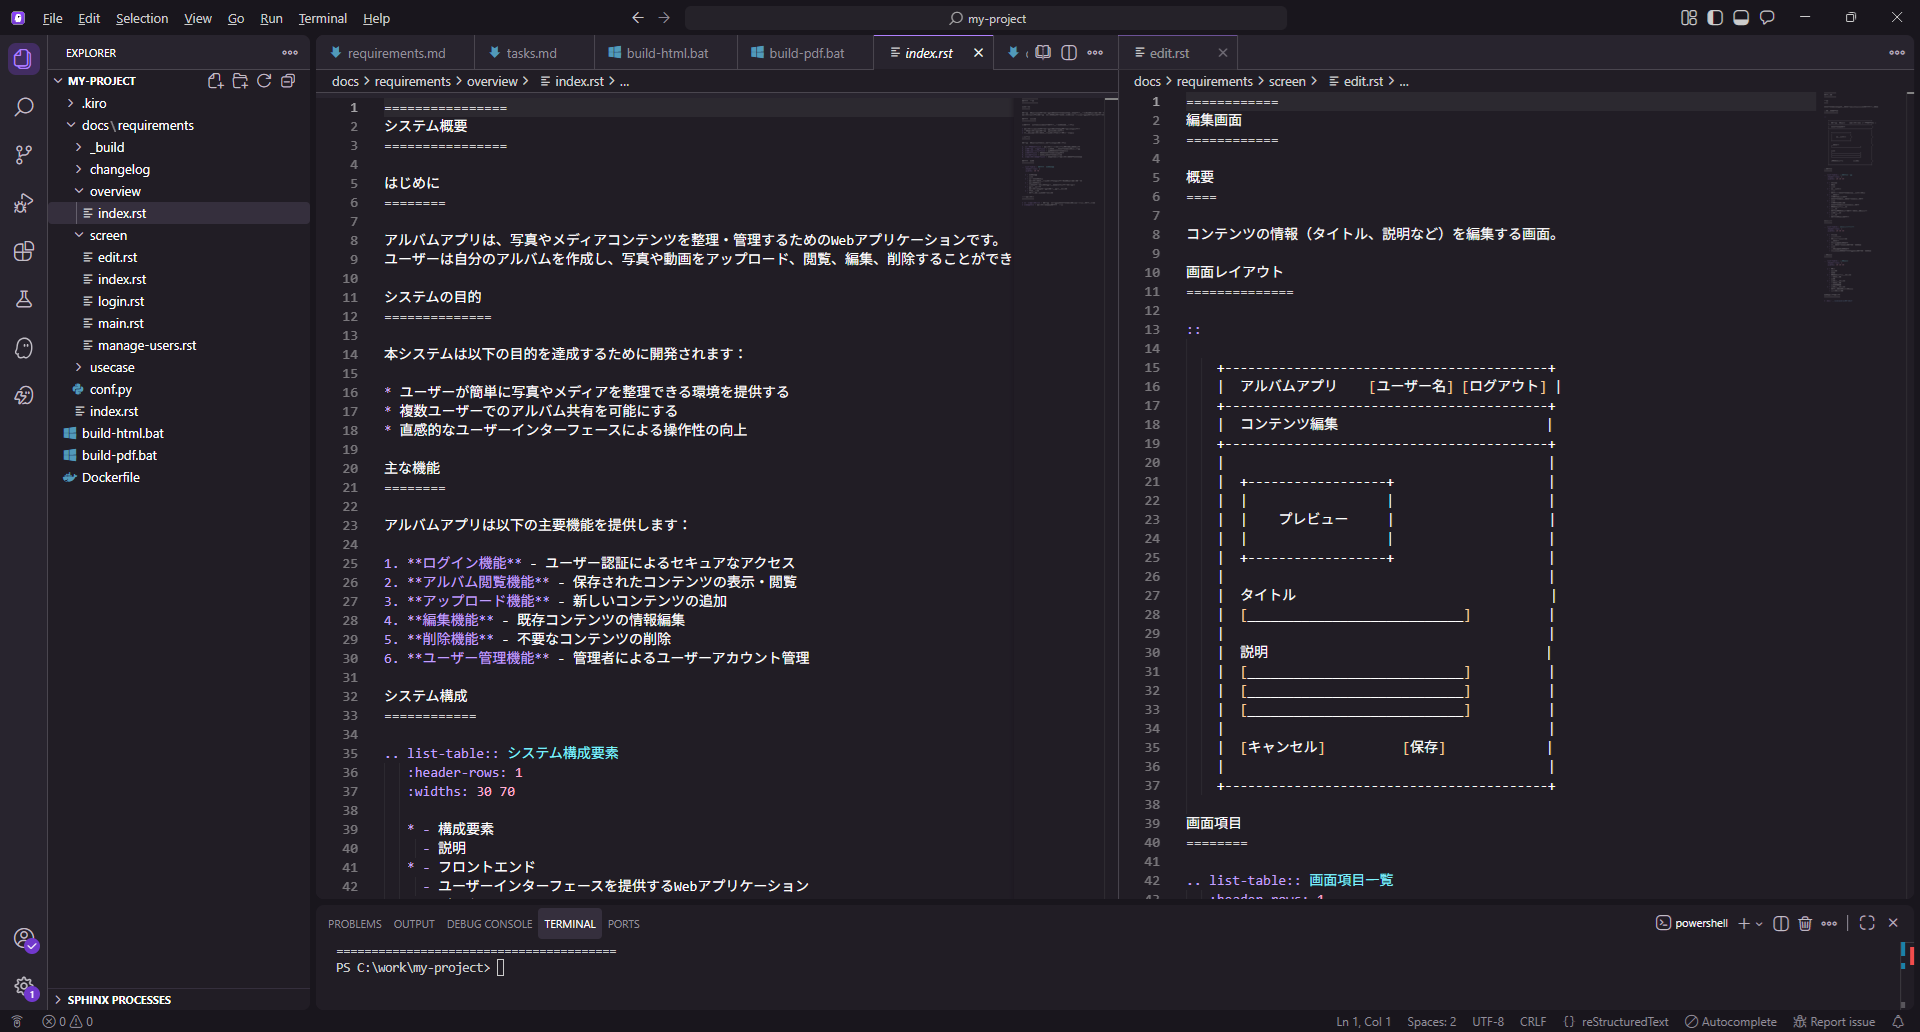Toggle the bottom panel visibility
Image resolution: width=1920 pixels, height=1032 pixels.
[1741, 18]
